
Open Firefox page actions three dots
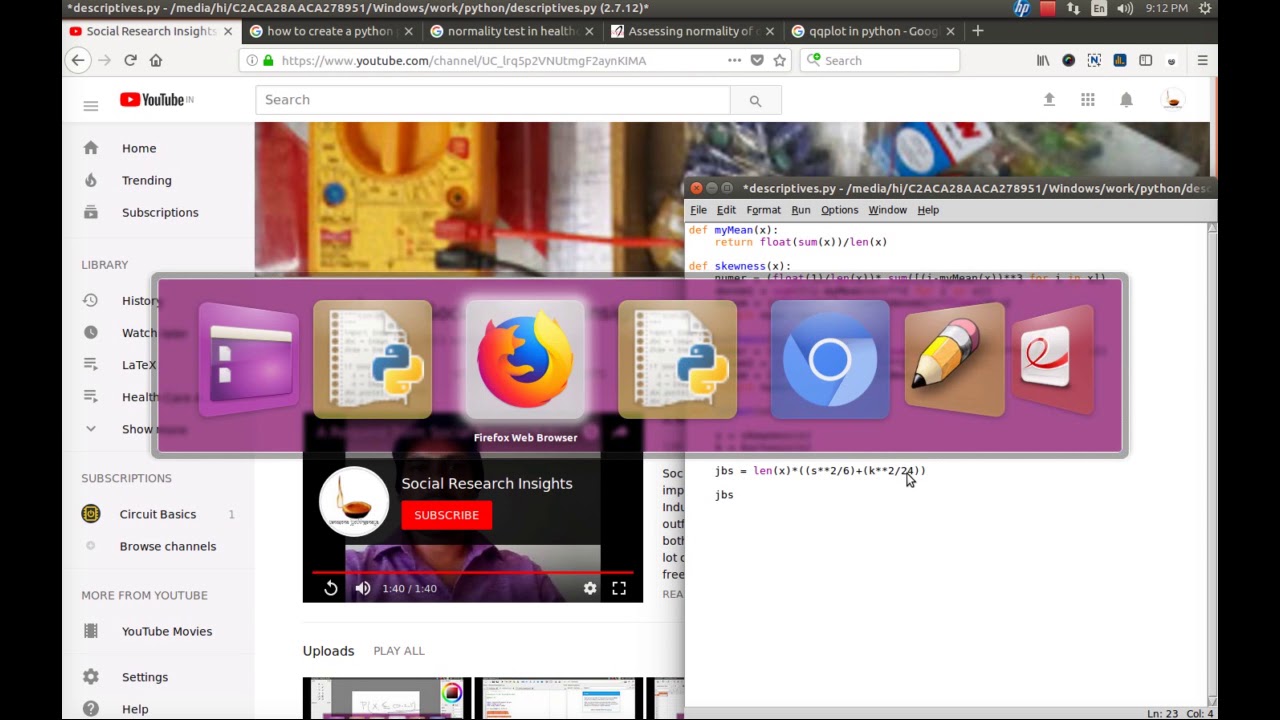[734, 60]
